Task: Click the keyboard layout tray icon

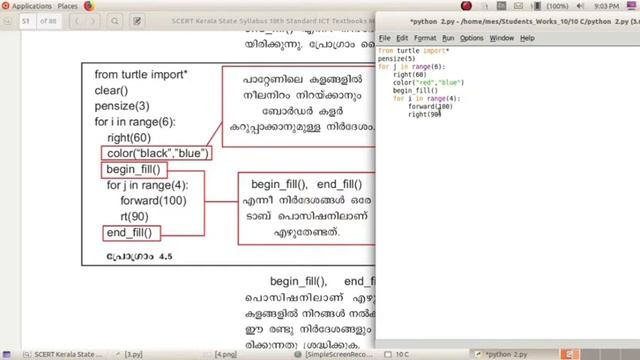Action: point(501,6)
